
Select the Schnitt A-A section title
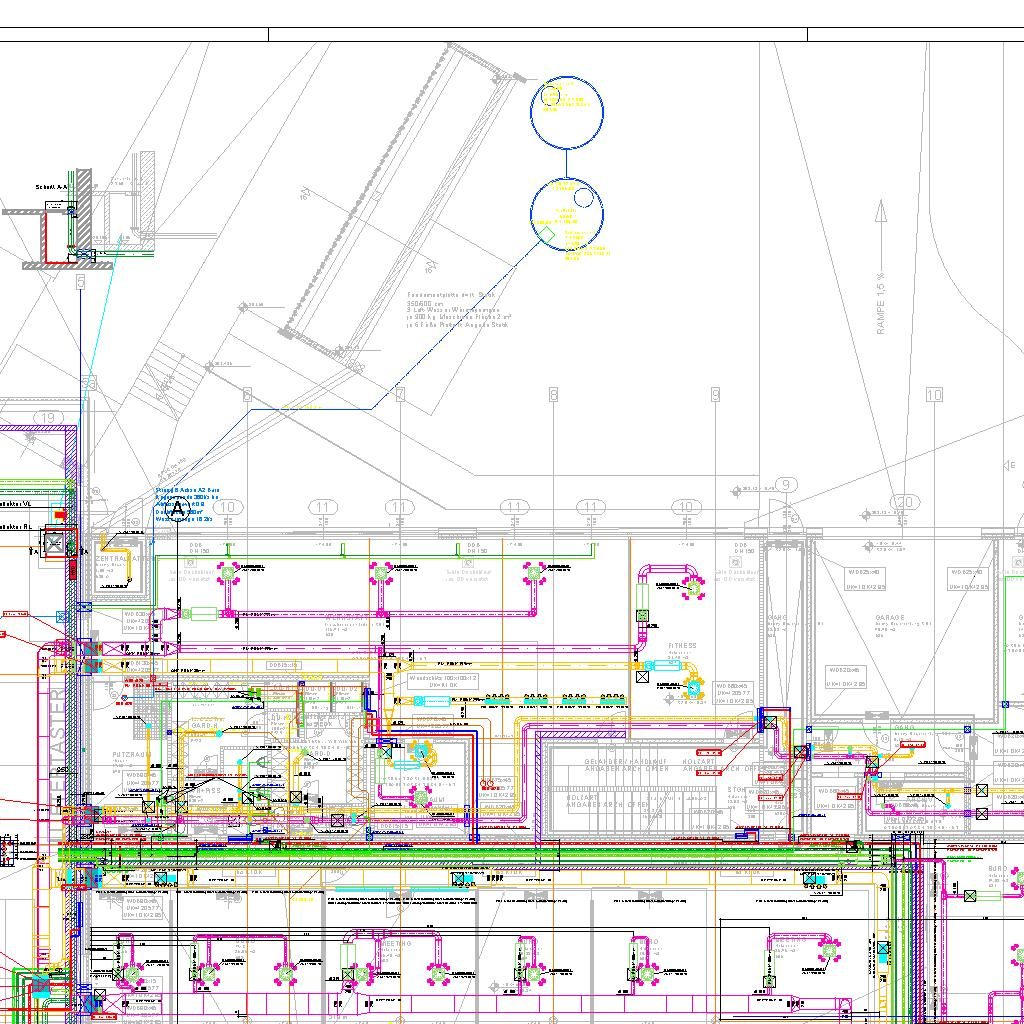[x=51, y=187]
